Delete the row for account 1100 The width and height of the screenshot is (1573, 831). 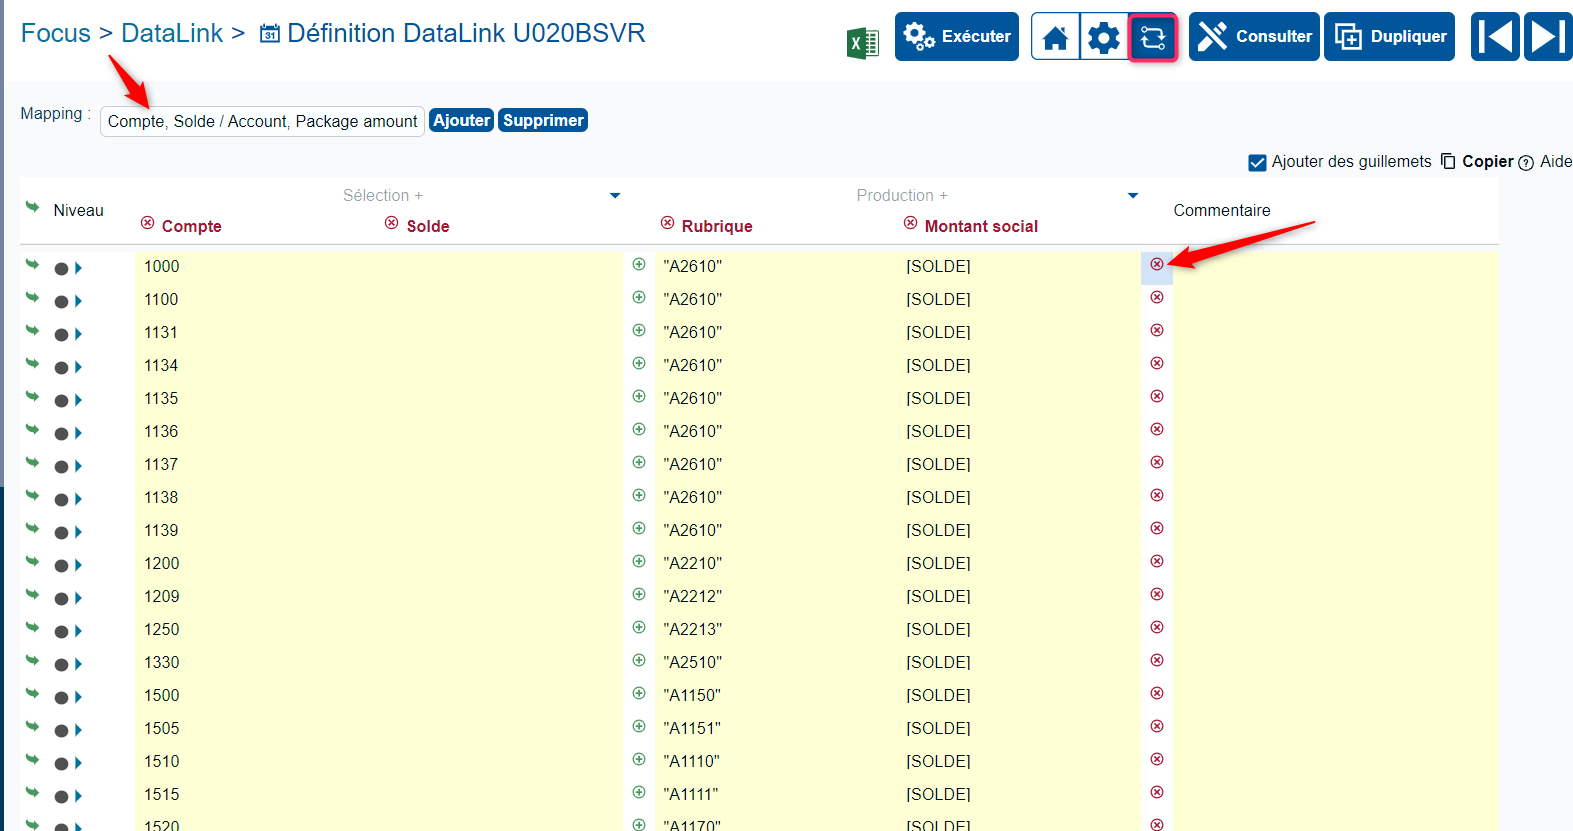[x=1157, y=297]
